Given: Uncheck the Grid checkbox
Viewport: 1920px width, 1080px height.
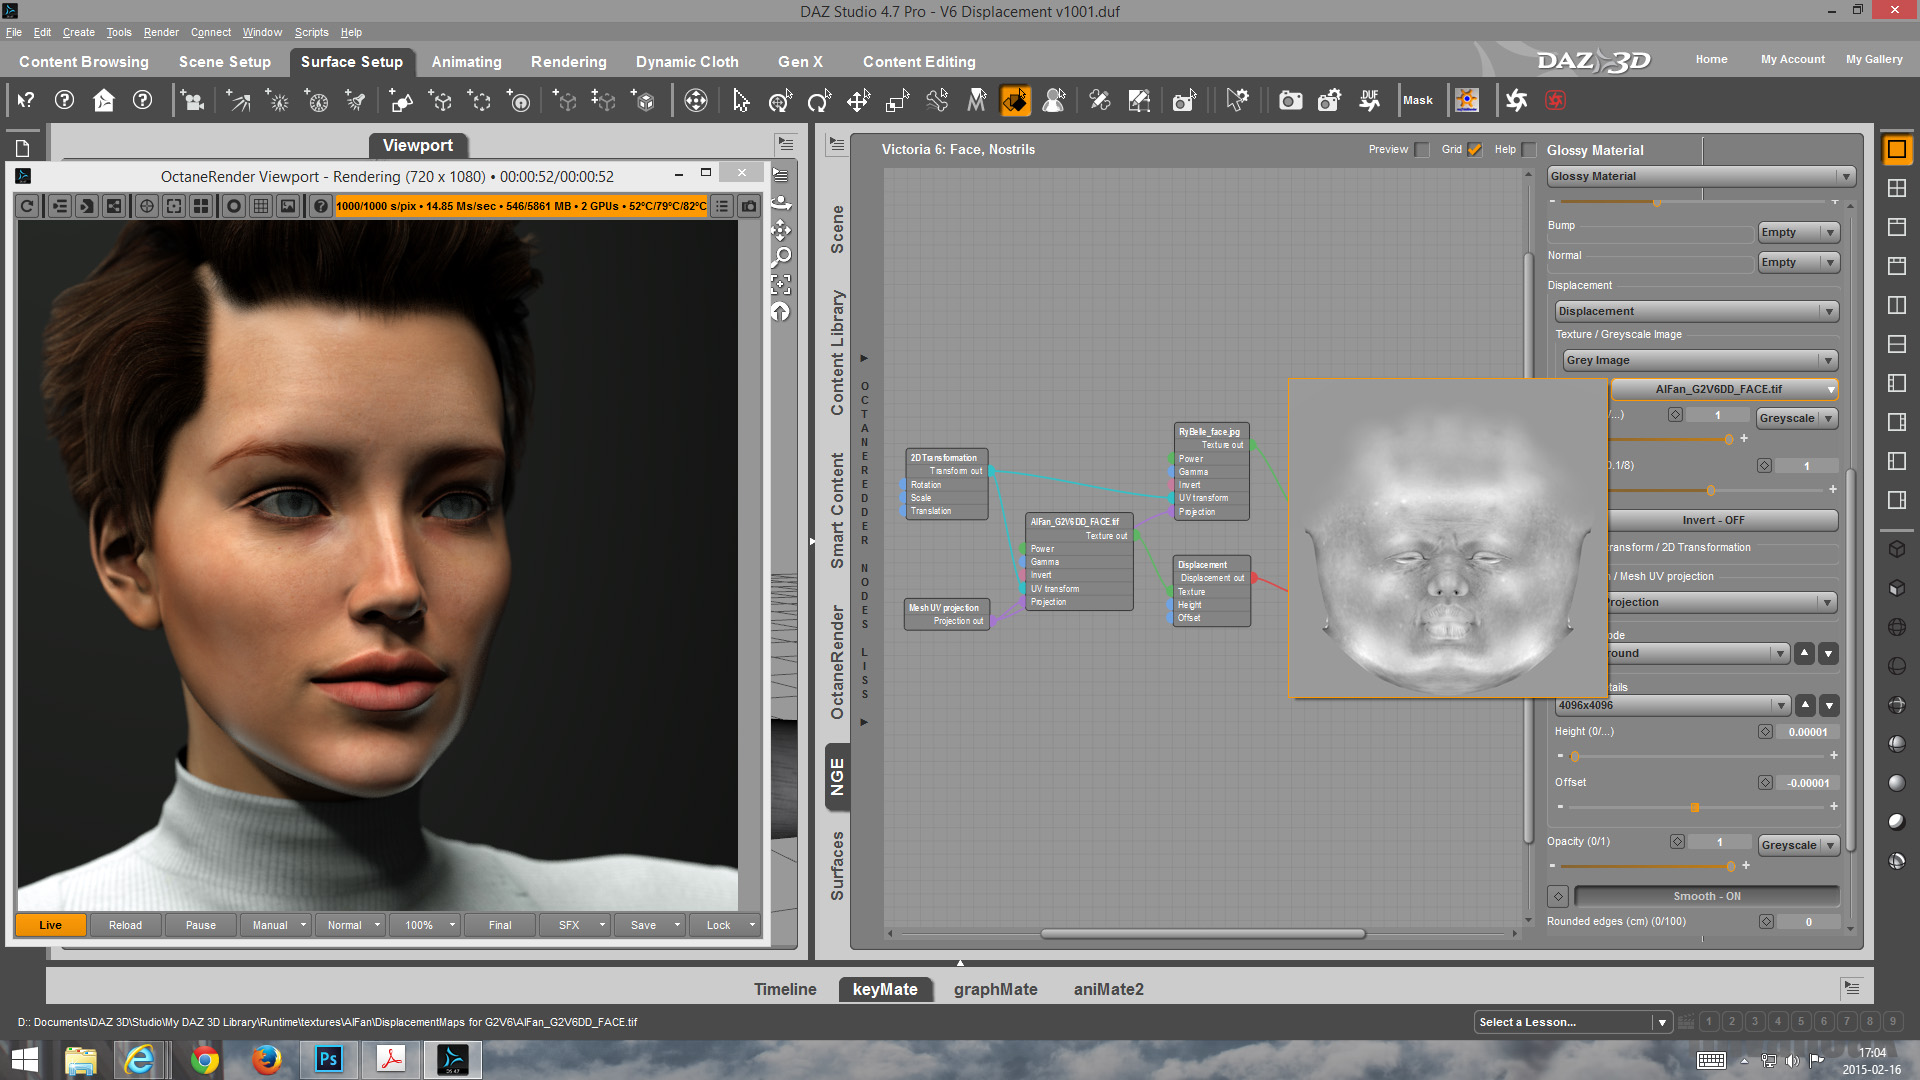Looking at the screenshot, I should point(1475,150).
